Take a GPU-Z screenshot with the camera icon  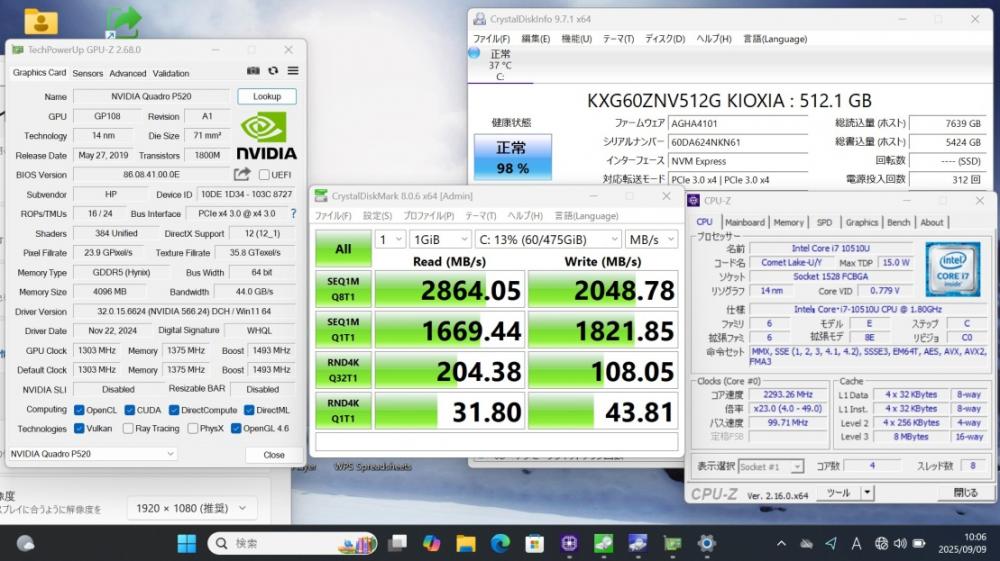(253, 71)
